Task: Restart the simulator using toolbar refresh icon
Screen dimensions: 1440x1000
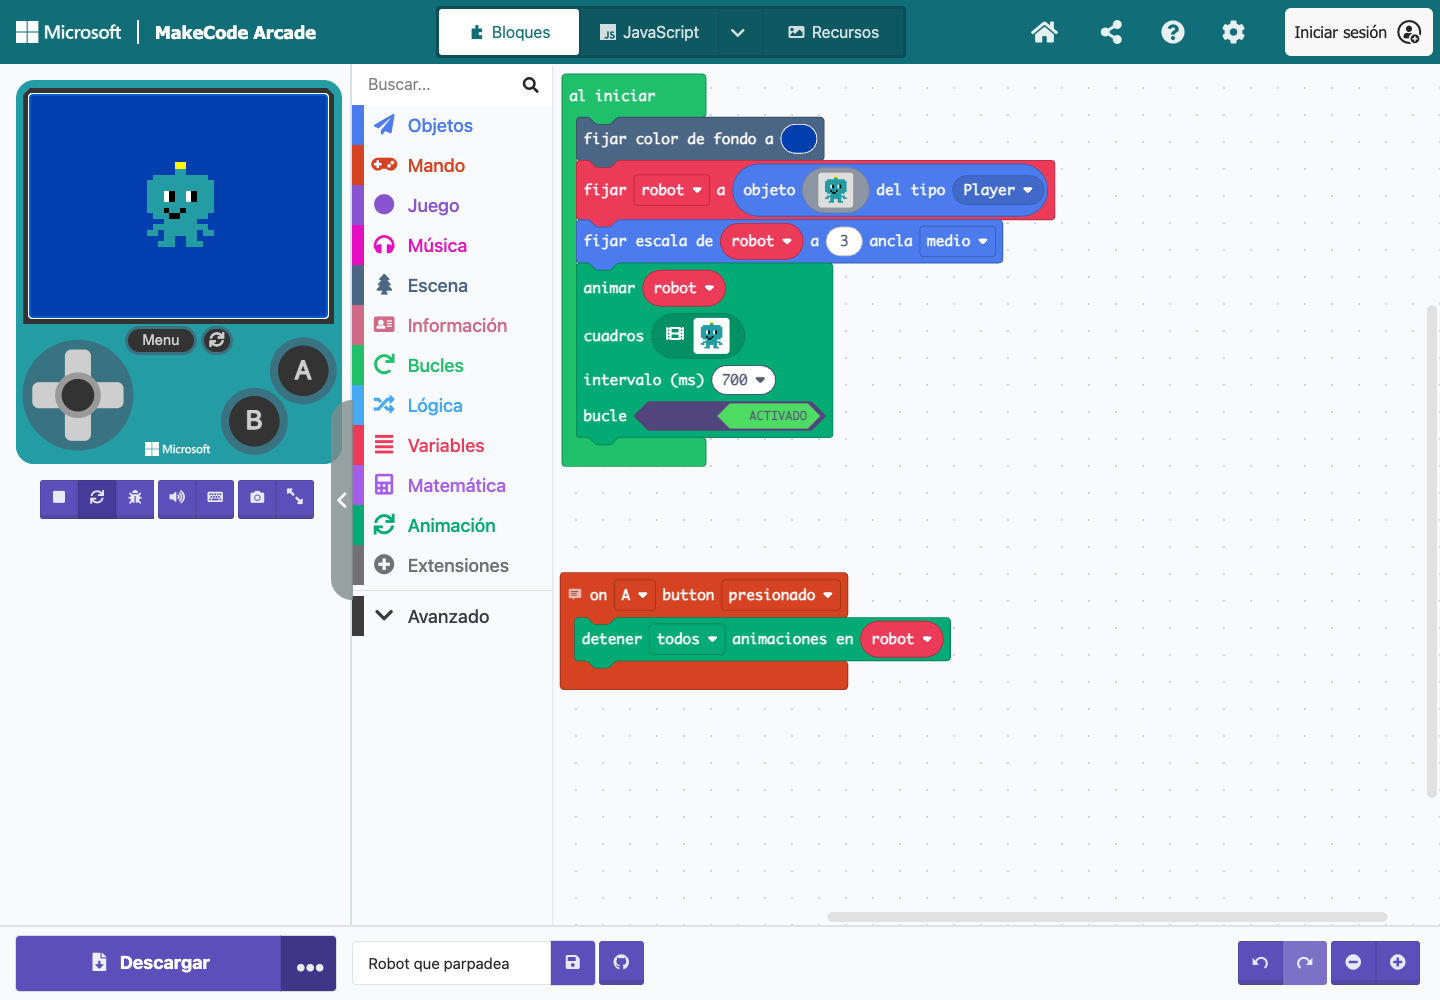Action: pos(97,497)
